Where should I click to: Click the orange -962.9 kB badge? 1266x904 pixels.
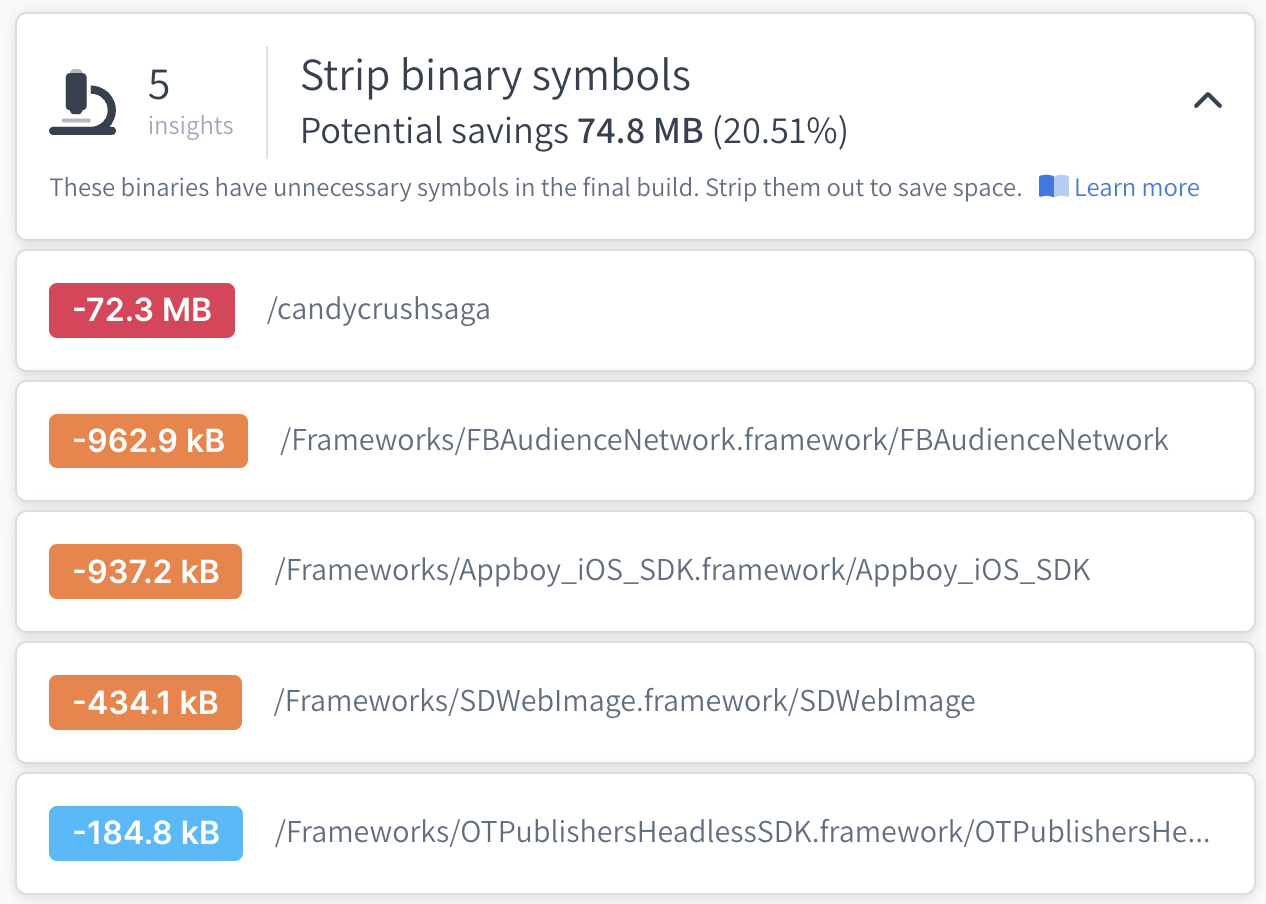148,440
